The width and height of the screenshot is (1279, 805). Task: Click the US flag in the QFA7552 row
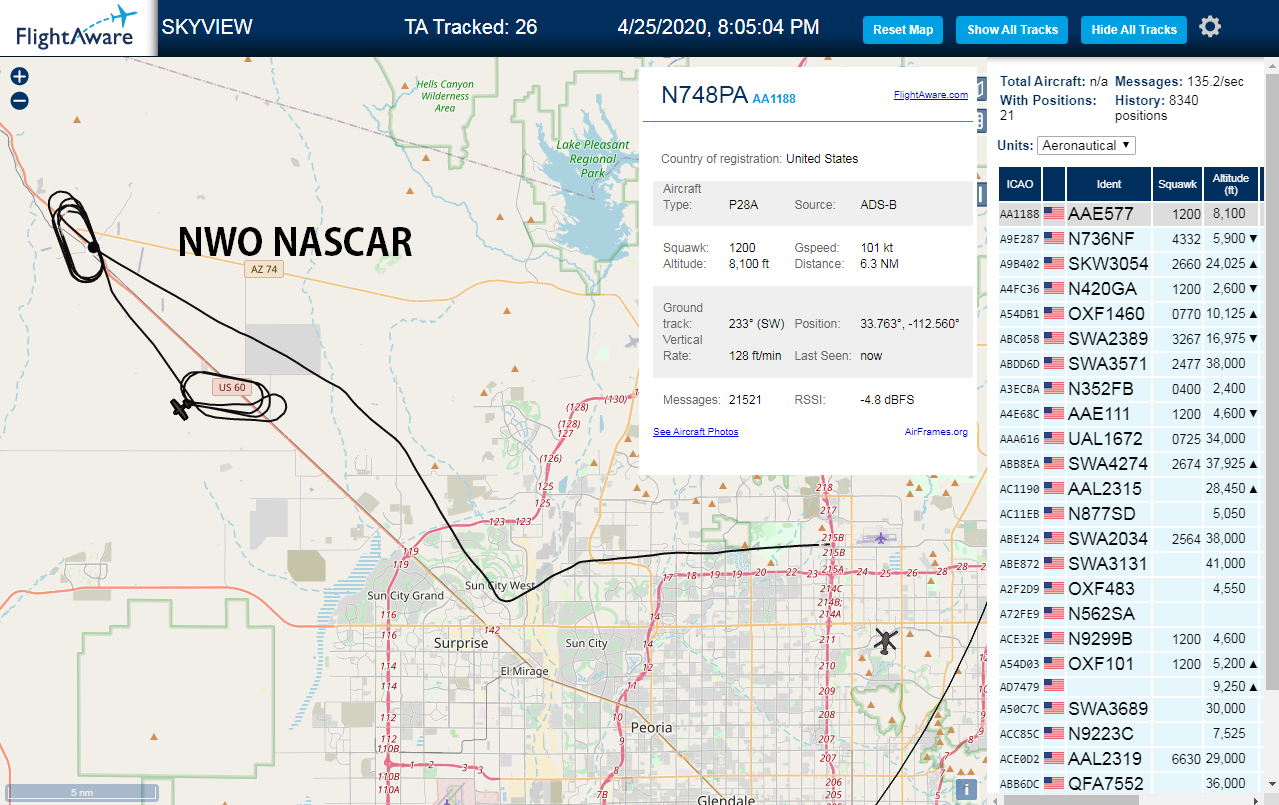1054,783
